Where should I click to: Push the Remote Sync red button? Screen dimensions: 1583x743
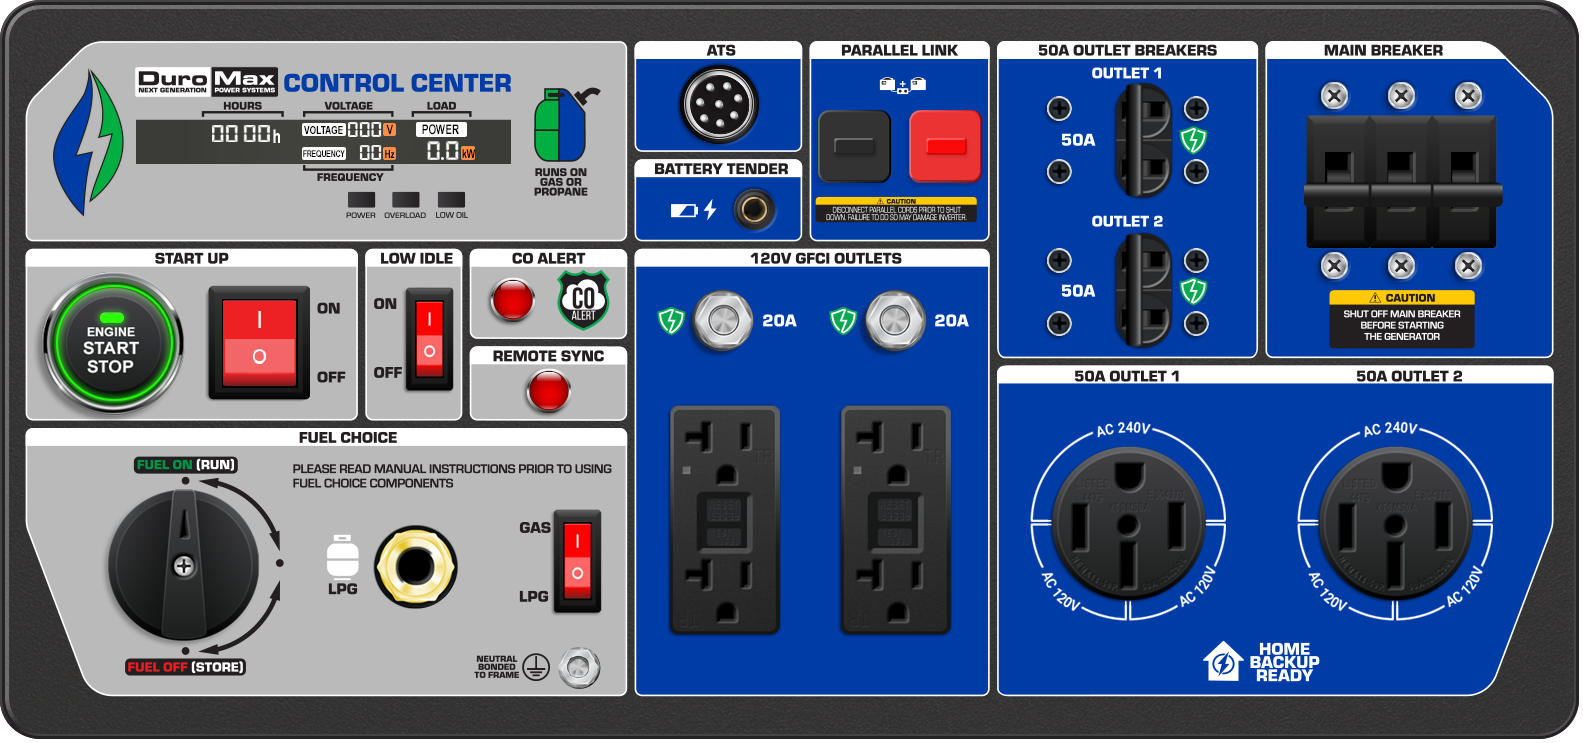click(x=548, y=390)
